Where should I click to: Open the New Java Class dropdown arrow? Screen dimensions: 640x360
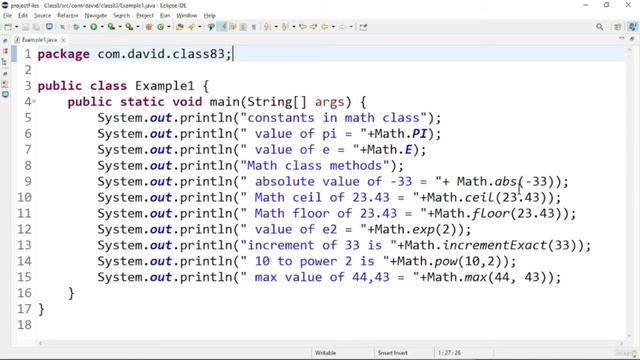point(169,27)
